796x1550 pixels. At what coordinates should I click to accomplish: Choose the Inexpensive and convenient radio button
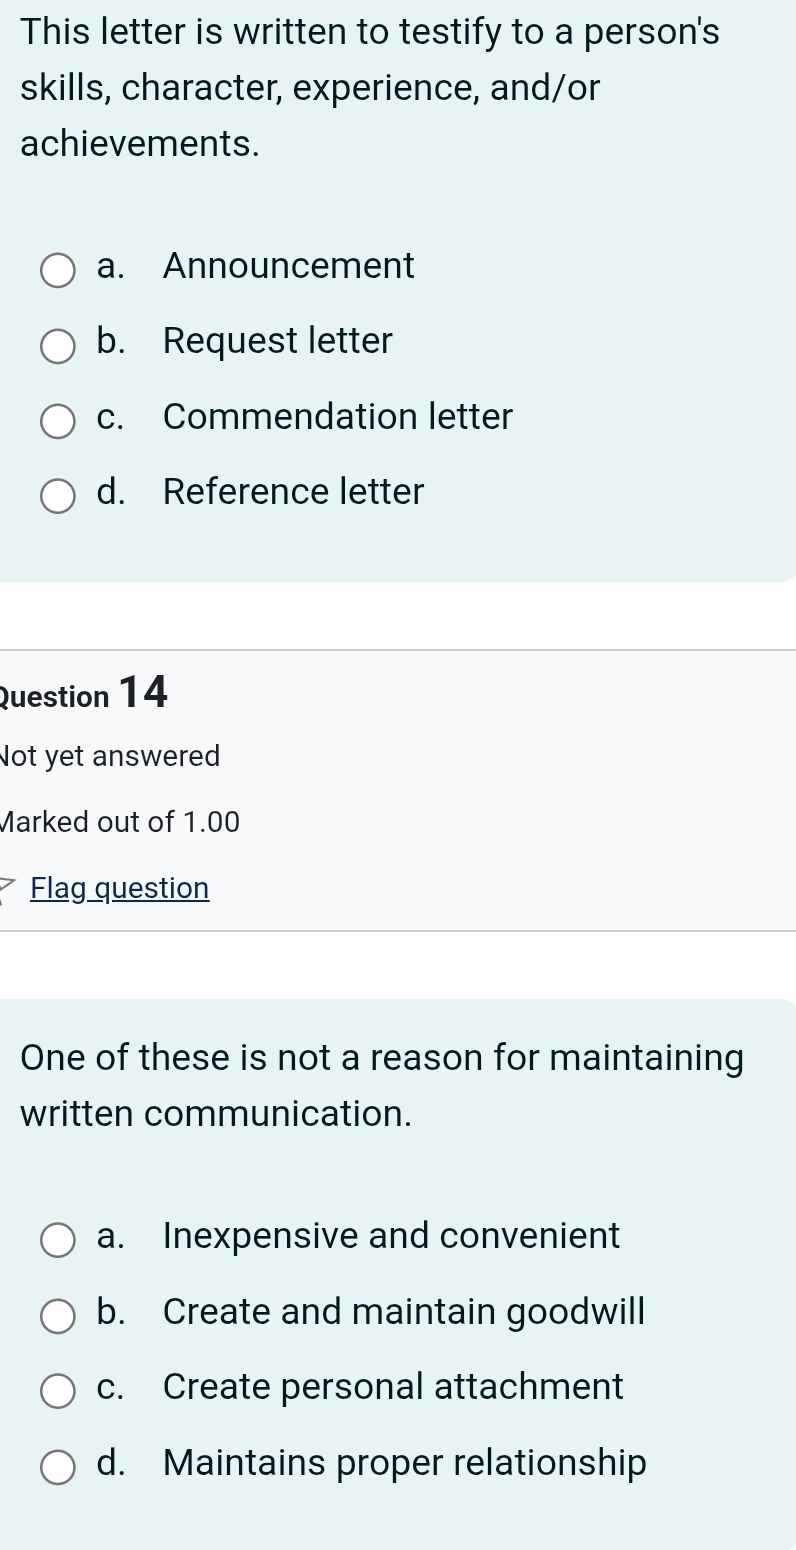tap(58, 1240)
